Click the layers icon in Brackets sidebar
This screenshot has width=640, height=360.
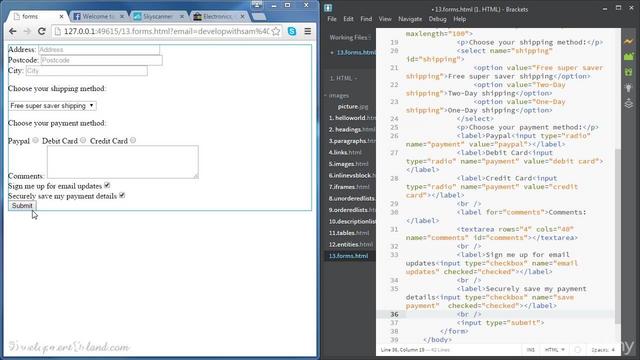point(628,103)
